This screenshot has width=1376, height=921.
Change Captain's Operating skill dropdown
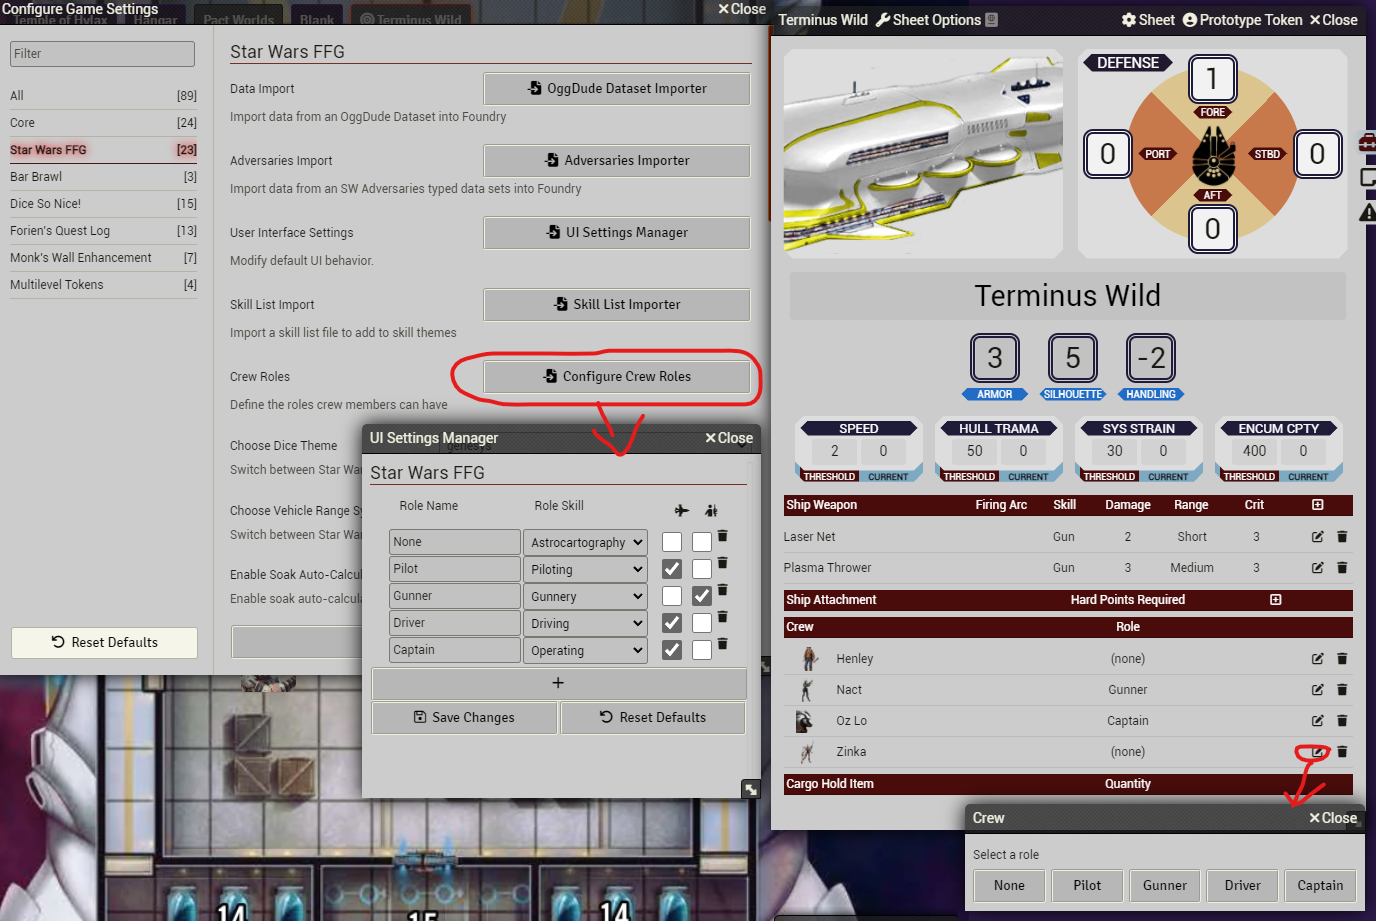tap(585, 650)
